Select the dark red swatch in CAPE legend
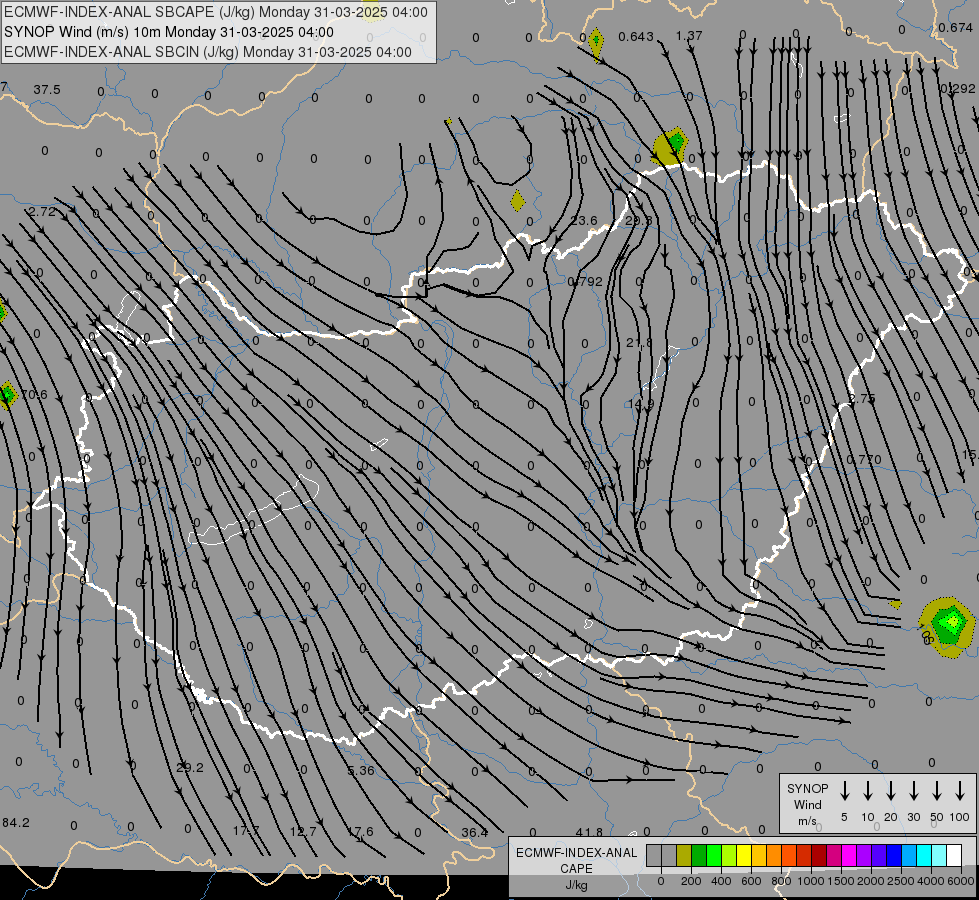 819,856
